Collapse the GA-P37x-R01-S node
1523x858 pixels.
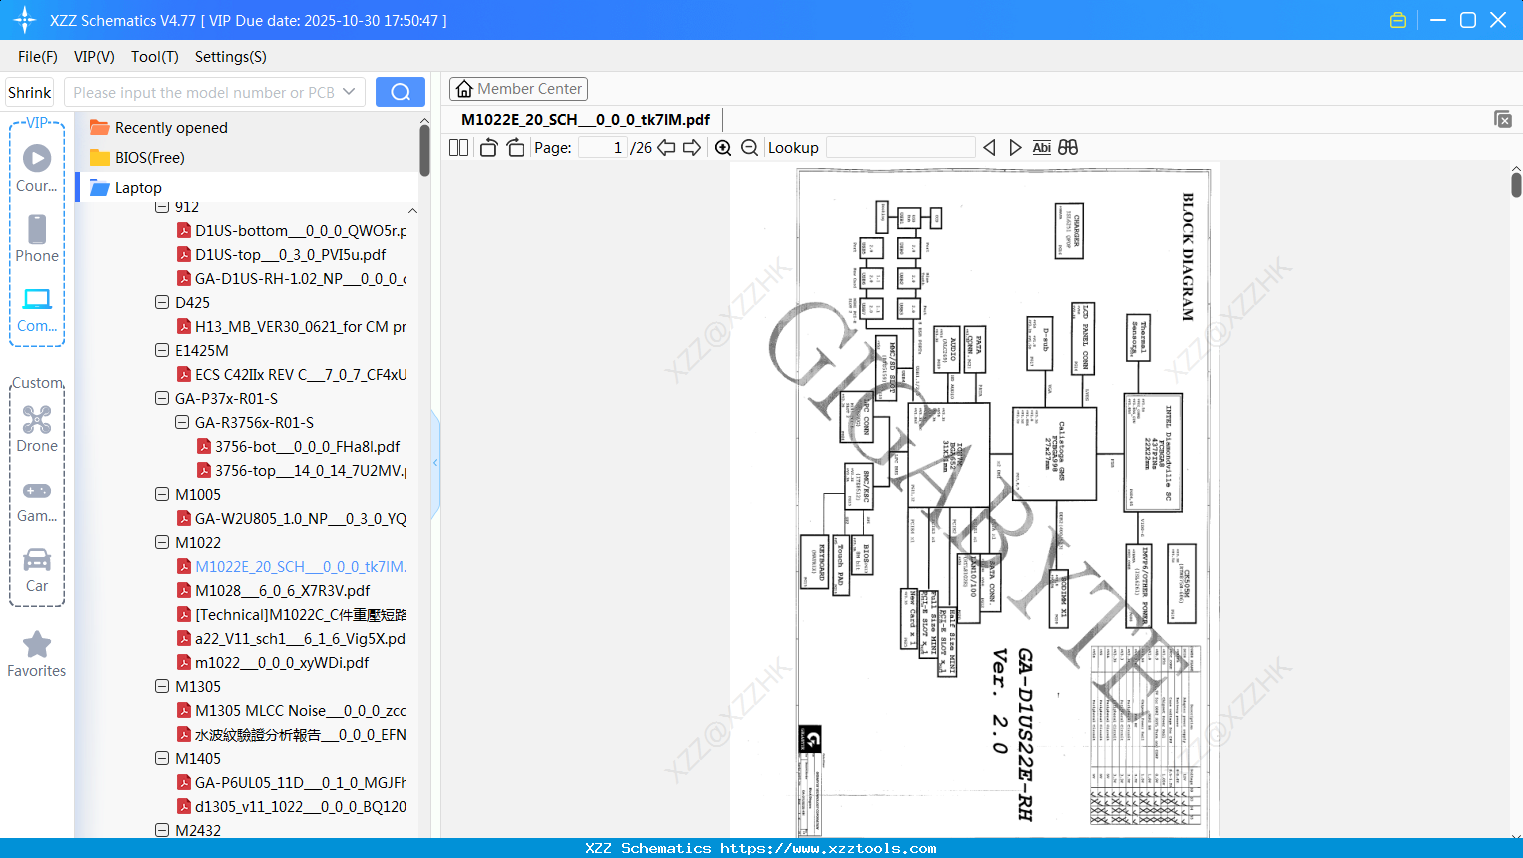tap(162, 398)
